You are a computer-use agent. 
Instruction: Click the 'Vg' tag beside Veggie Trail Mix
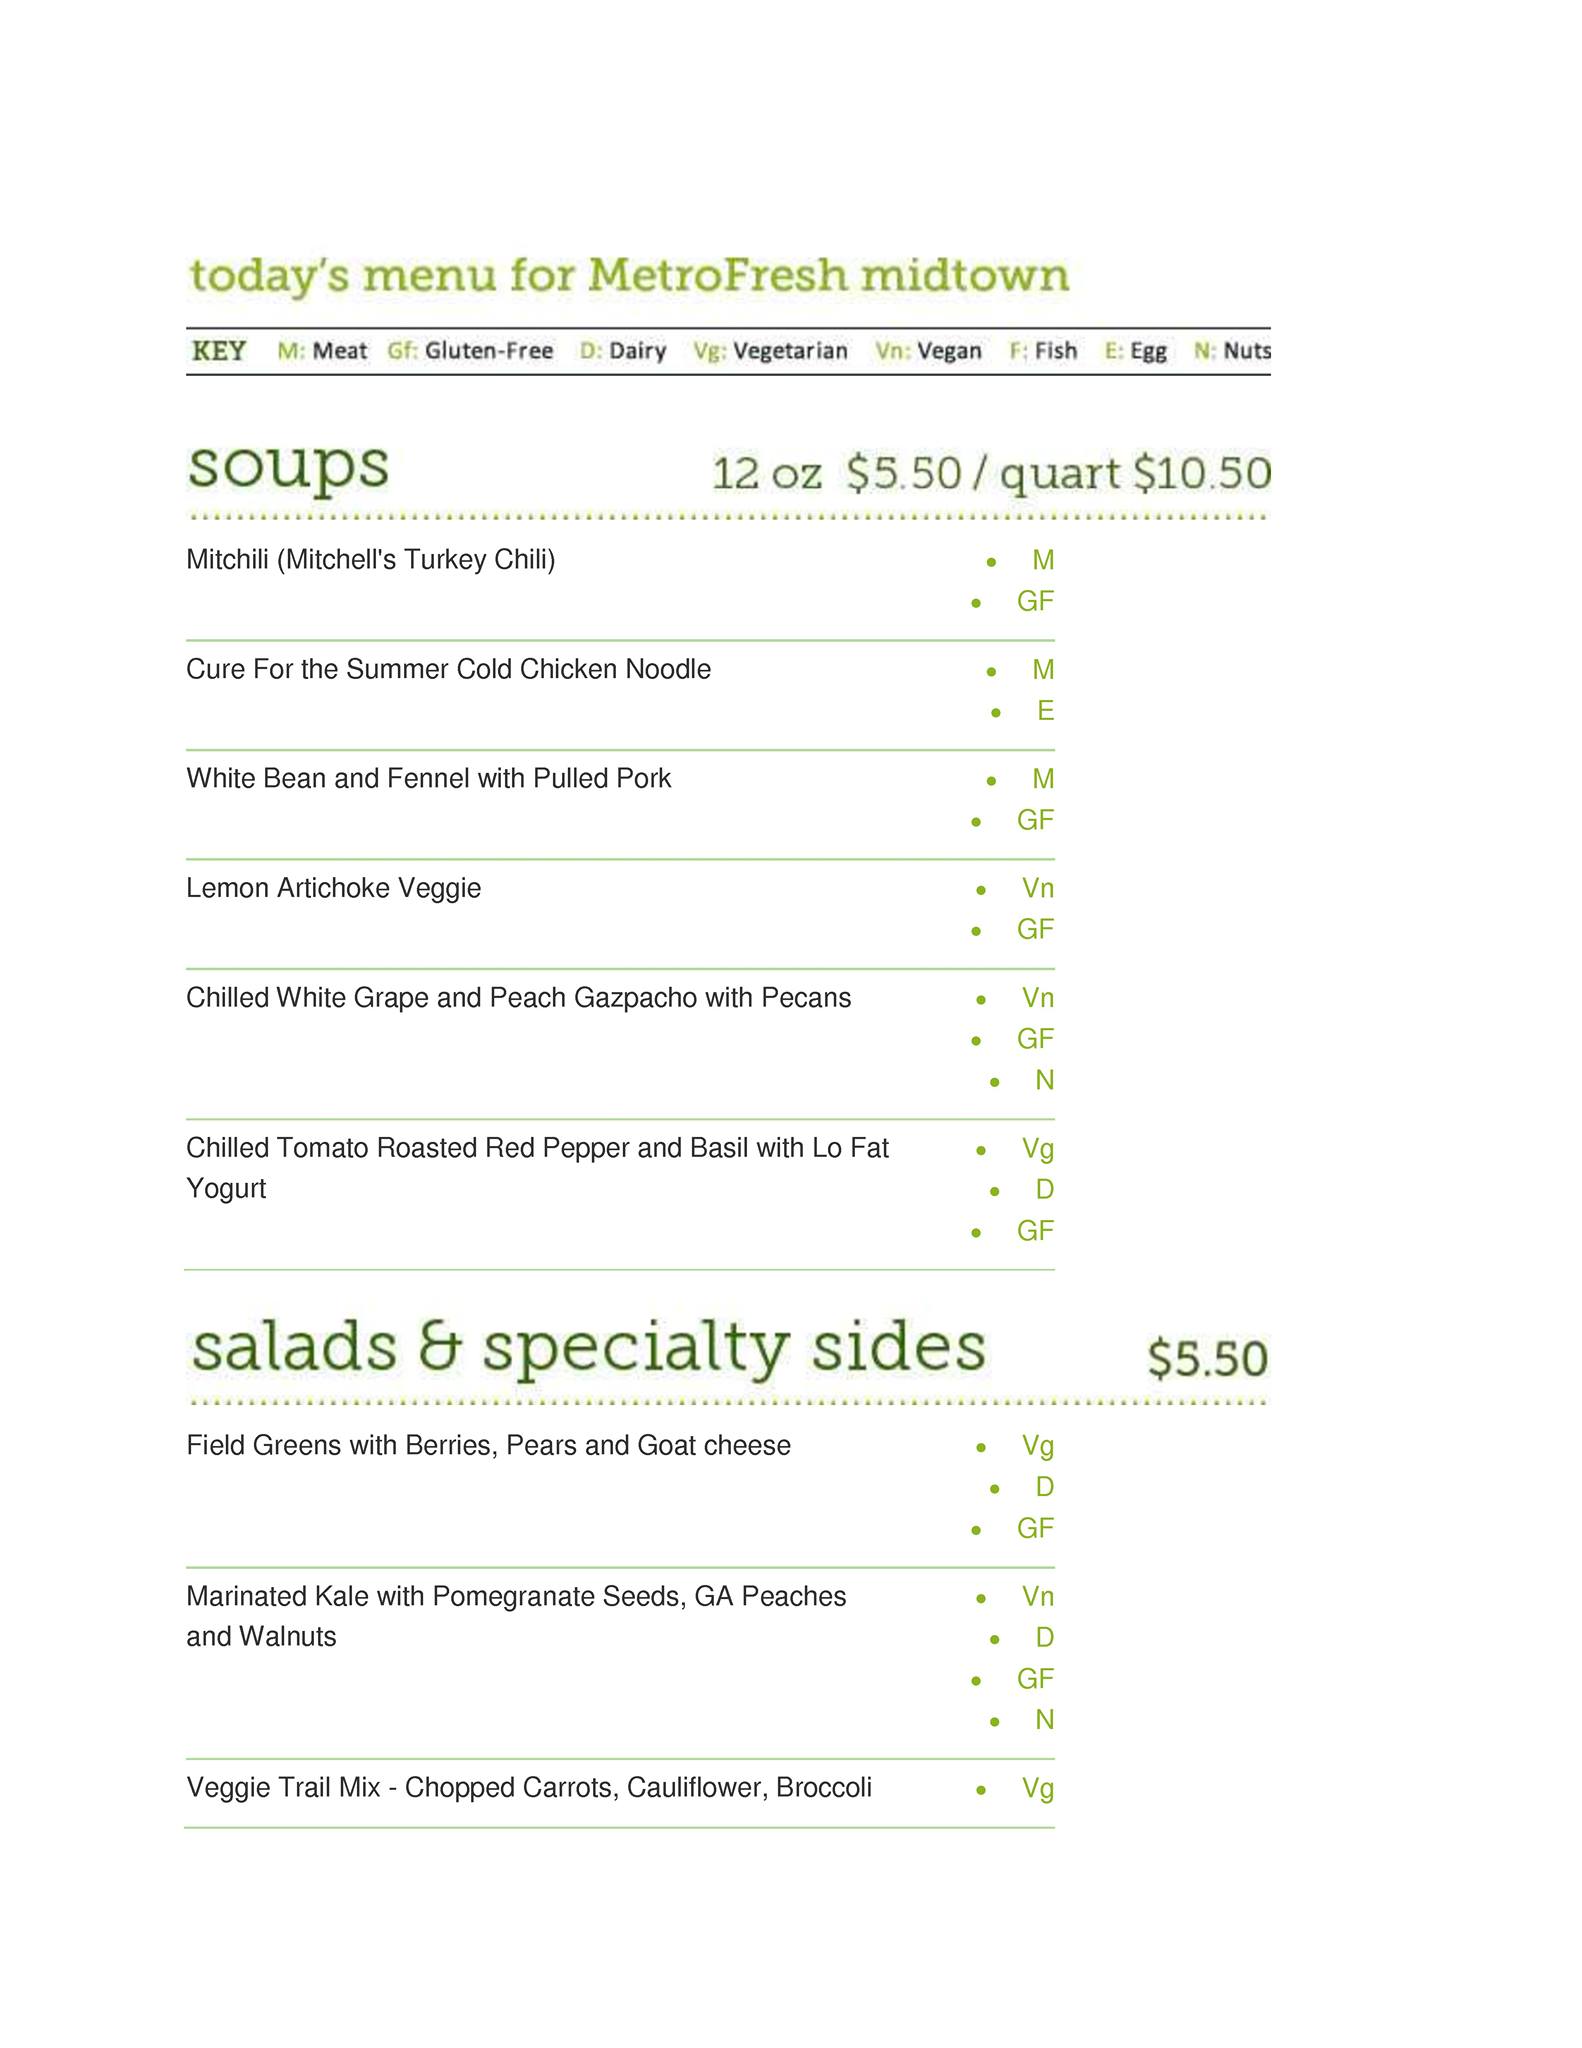[x=1038, y=1788]
